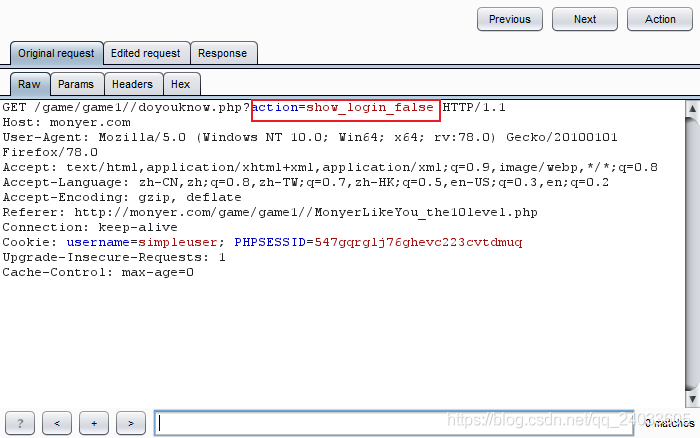The height and width of the screenshot is (438, 700).
Task: Go to next match with > button
Action: click(x=131, y=423)
